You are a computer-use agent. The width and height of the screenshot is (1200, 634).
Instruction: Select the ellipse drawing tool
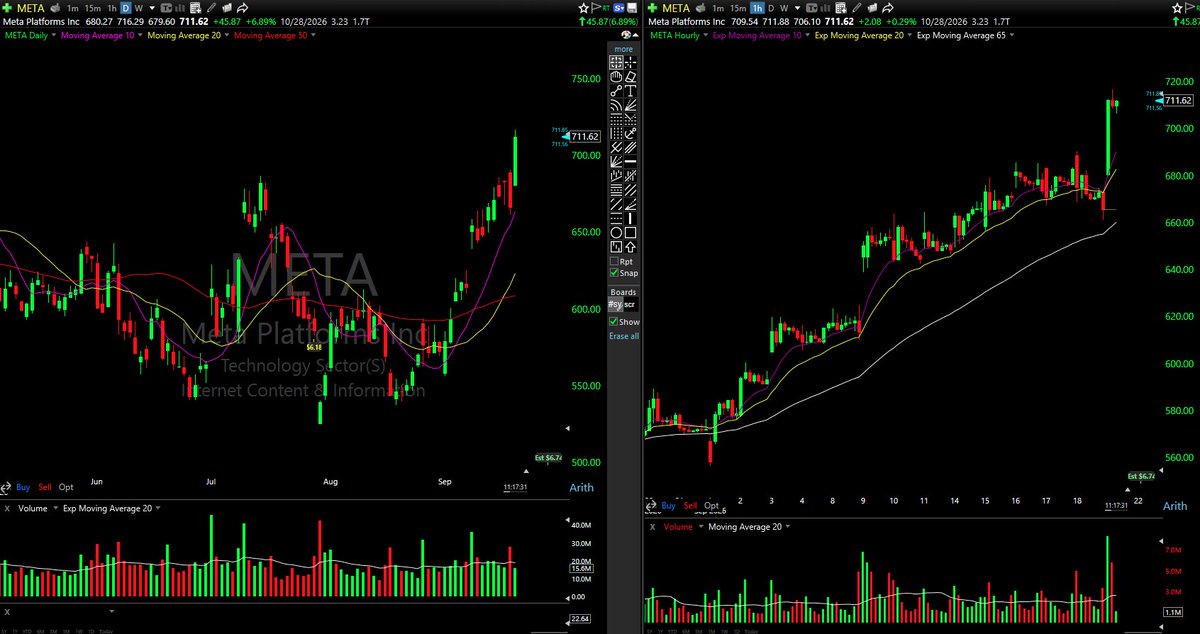click(x=616, y=232)
